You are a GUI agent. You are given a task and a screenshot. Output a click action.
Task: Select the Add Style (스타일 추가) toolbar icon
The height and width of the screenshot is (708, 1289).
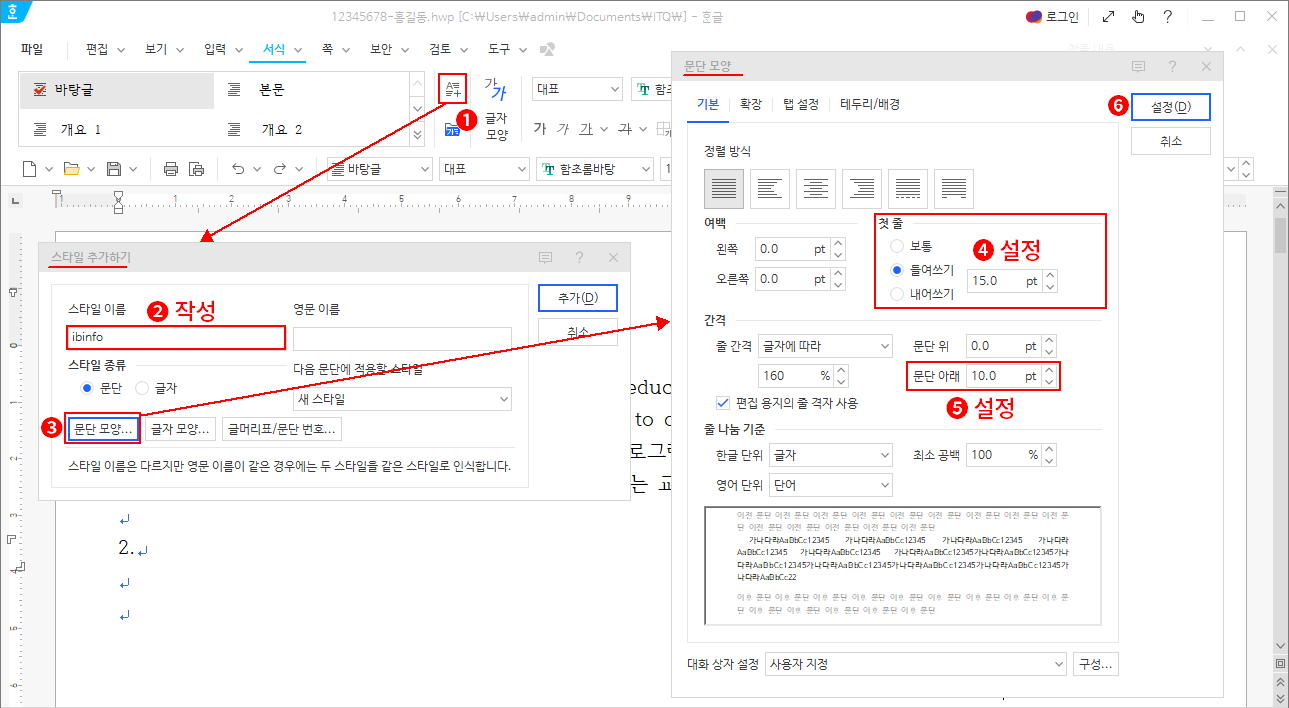coord(451,88)
